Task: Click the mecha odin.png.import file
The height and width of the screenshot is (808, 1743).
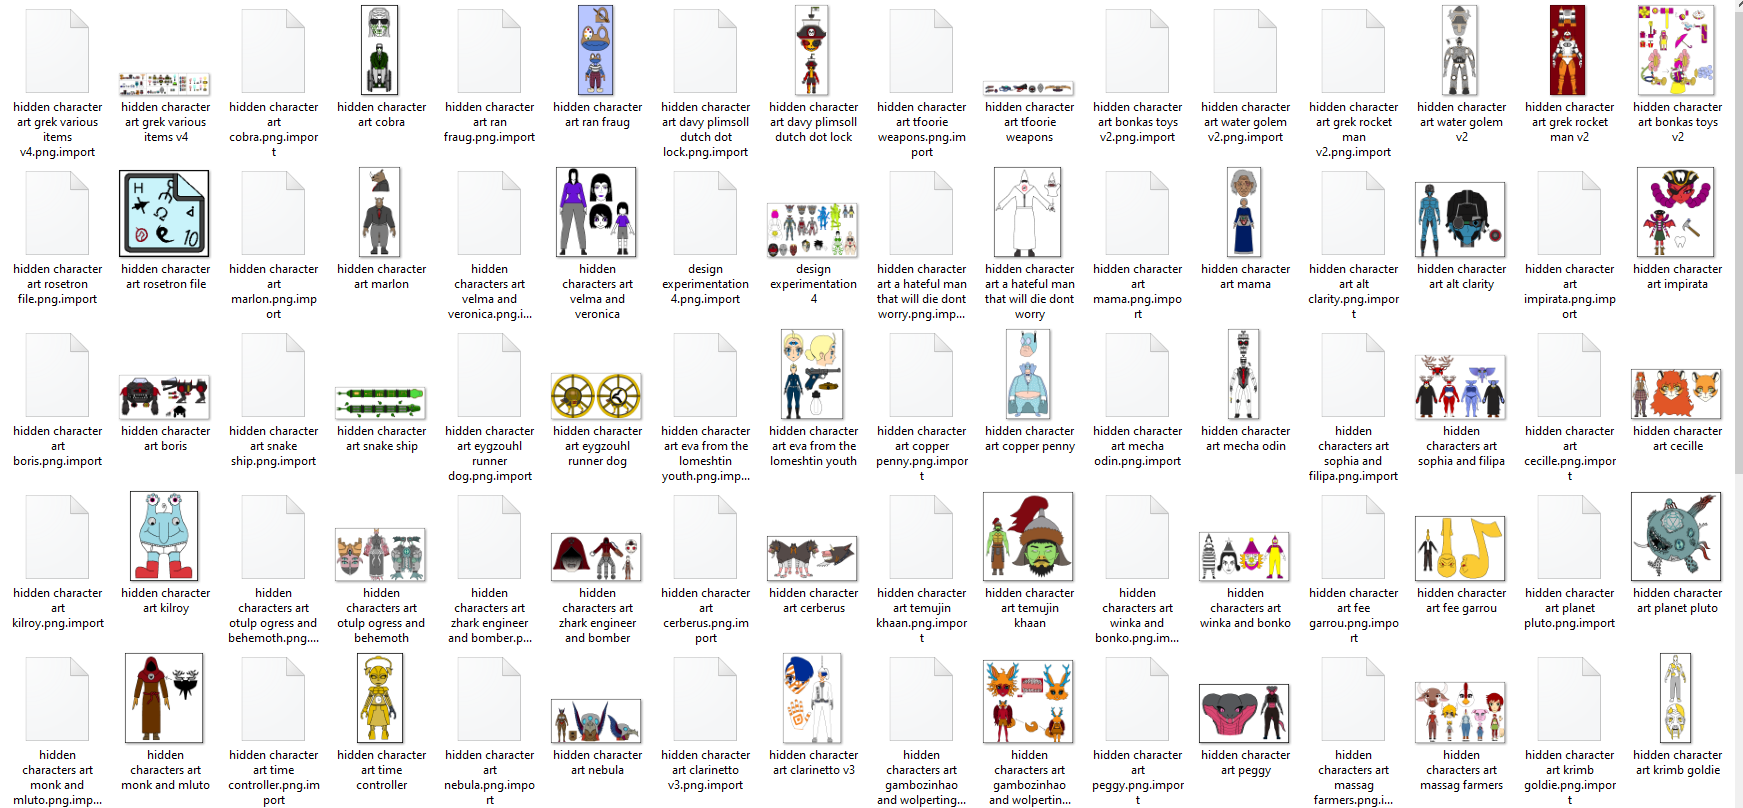Action: coord(1137,375)
